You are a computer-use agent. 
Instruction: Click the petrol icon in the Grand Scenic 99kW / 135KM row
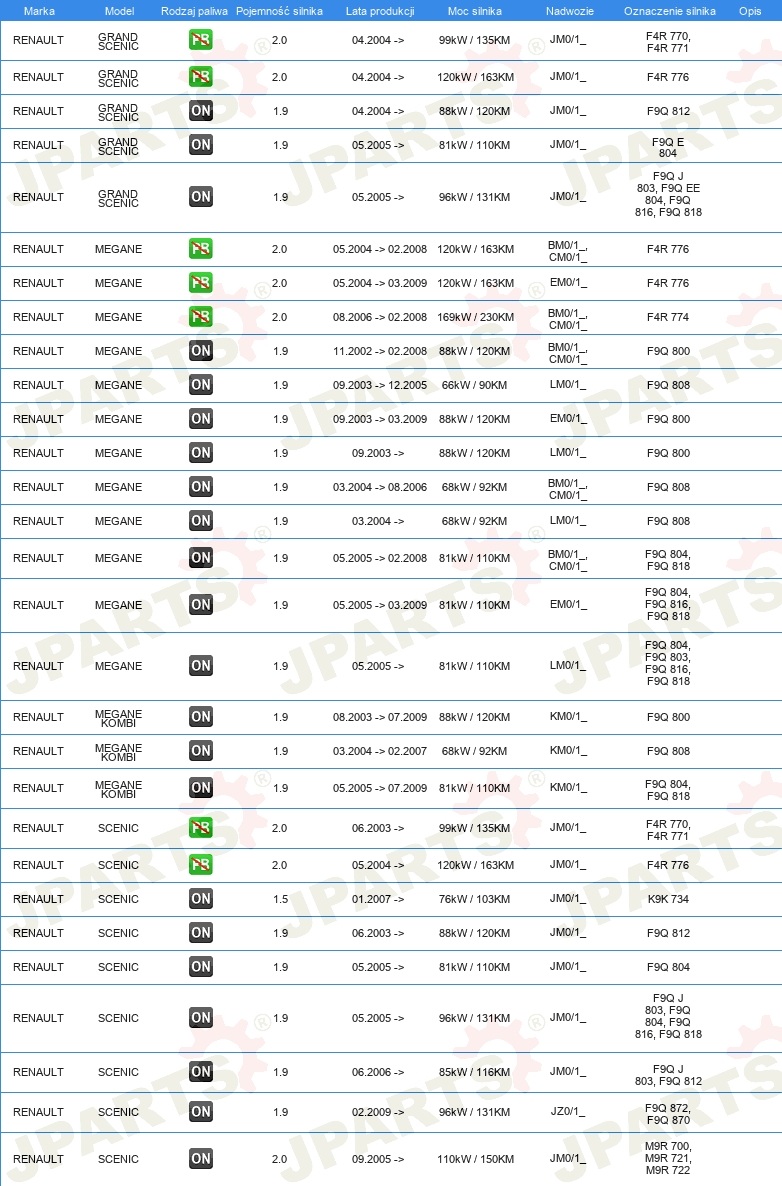point(200,39)
